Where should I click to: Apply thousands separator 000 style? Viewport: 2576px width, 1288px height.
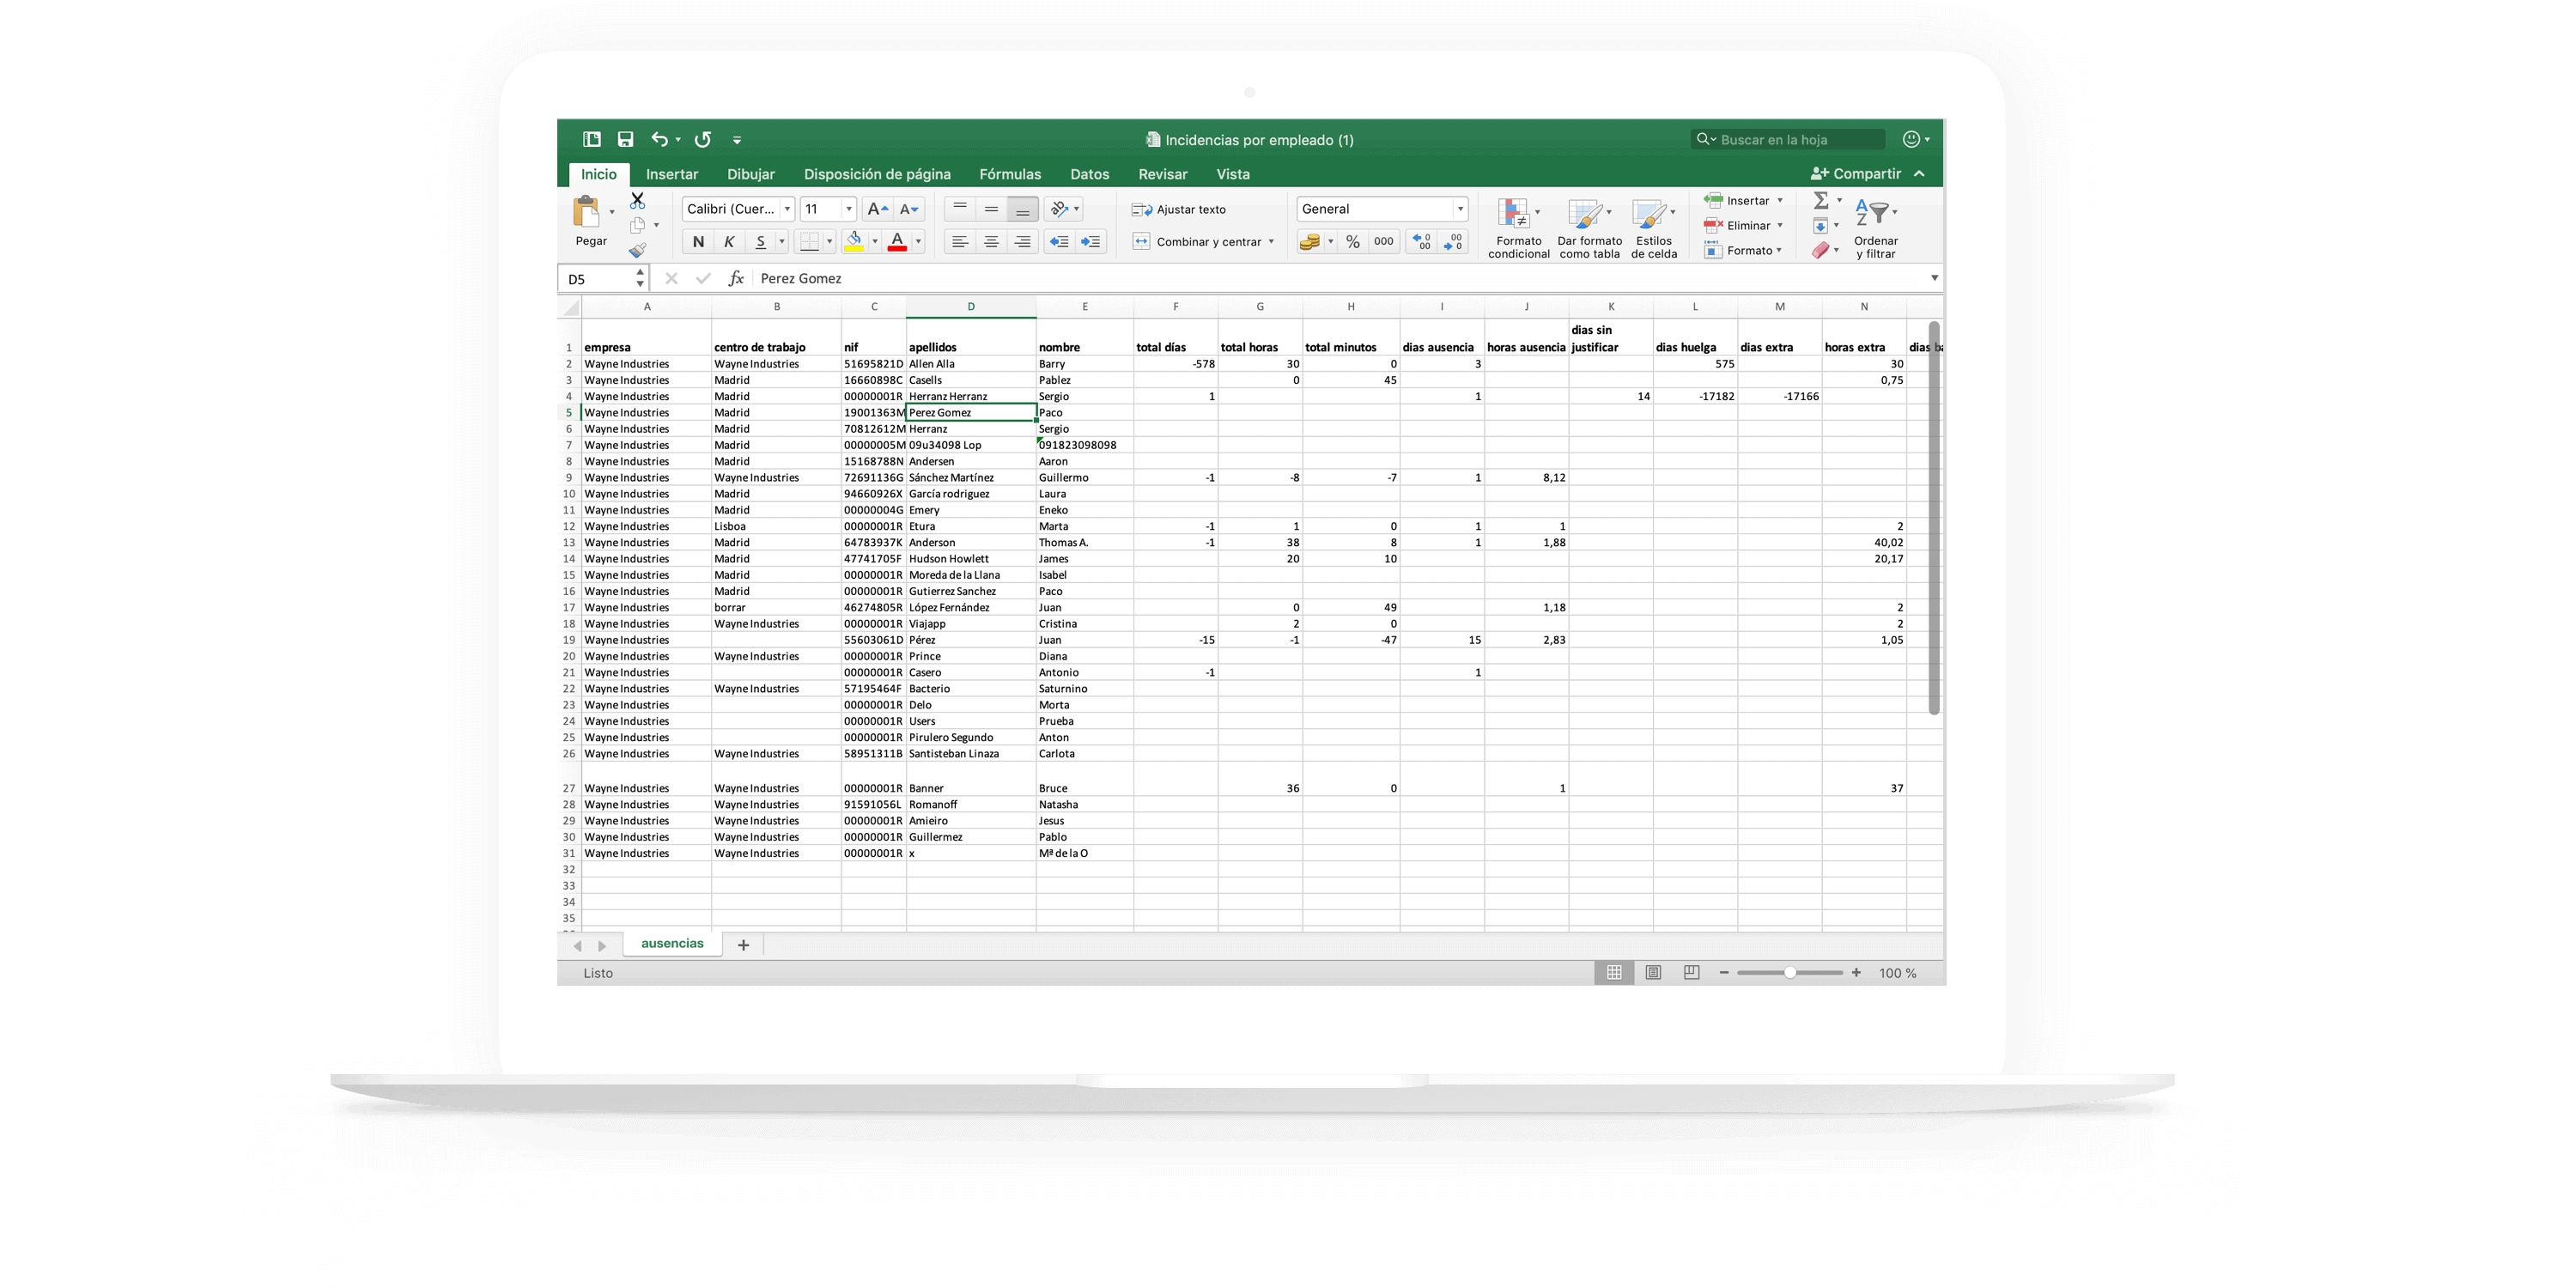pyautogui.click(x=1384, y=242)
